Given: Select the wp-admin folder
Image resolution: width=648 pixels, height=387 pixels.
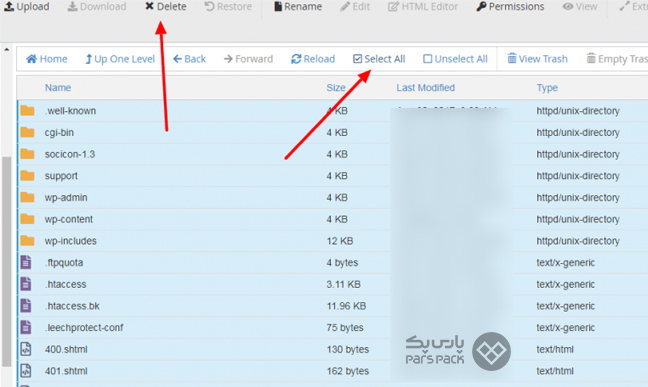Looking at the screenshot, I should point(332,198).
